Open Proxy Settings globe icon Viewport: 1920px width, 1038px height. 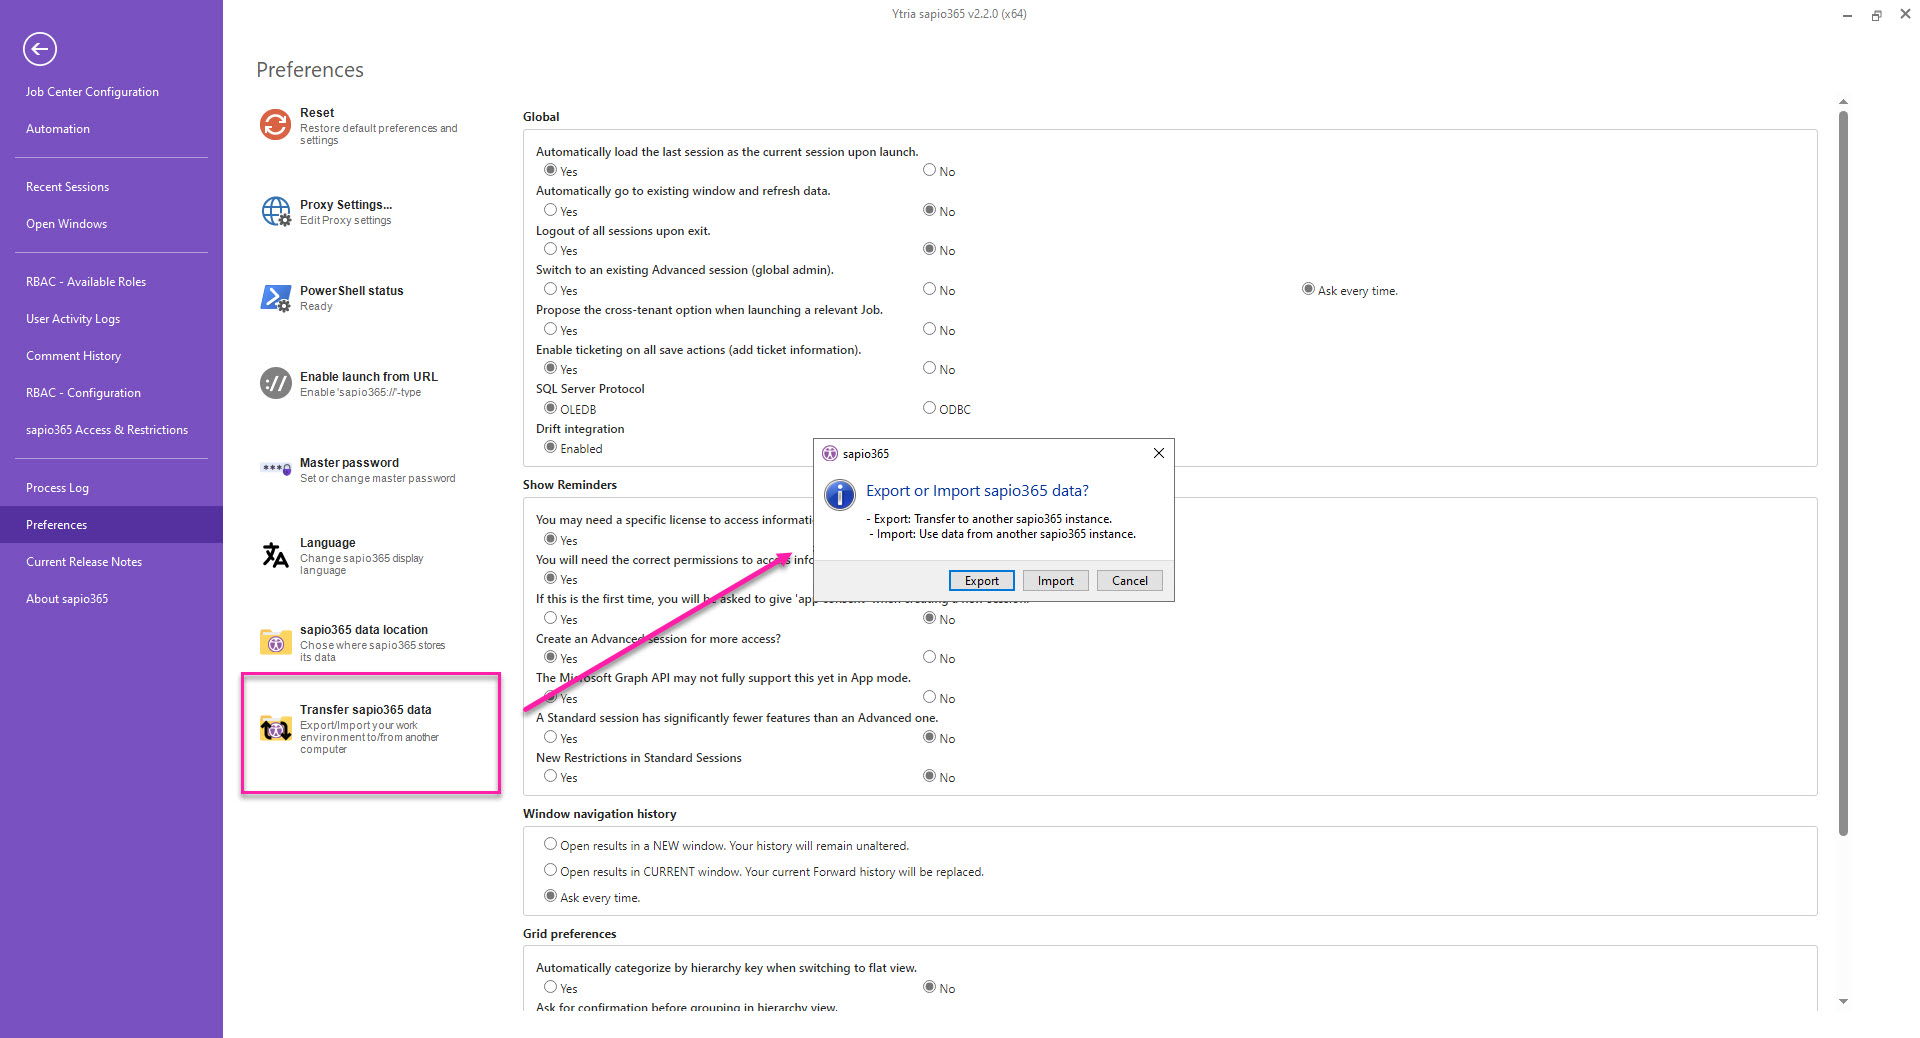(x=276, y=211)
